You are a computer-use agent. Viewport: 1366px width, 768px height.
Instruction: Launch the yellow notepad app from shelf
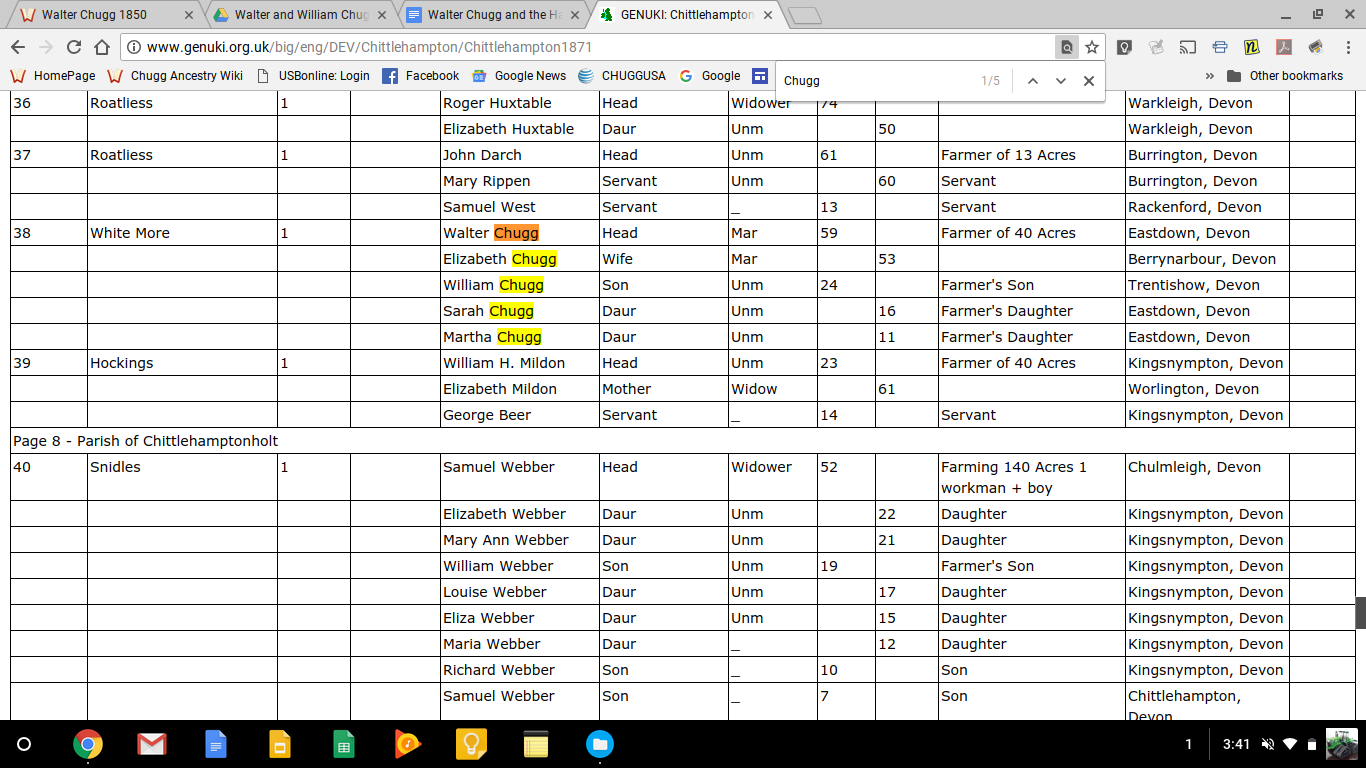[x=536, y=744]
